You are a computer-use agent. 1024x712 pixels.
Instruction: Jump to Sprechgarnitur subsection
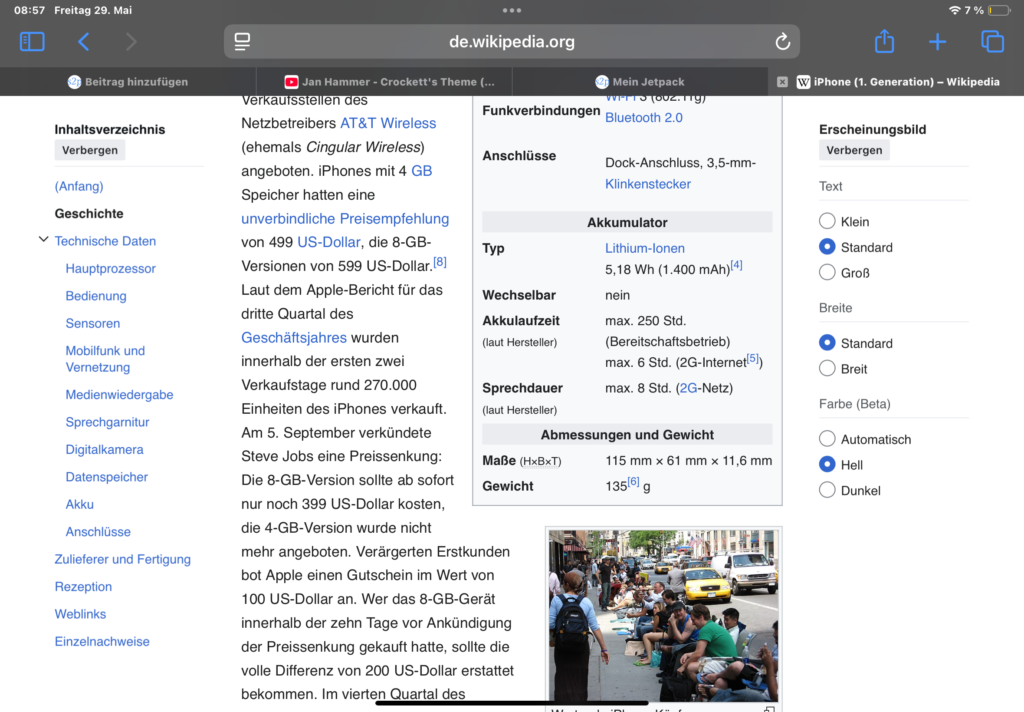pyautogui.click(x=107, y=422)
